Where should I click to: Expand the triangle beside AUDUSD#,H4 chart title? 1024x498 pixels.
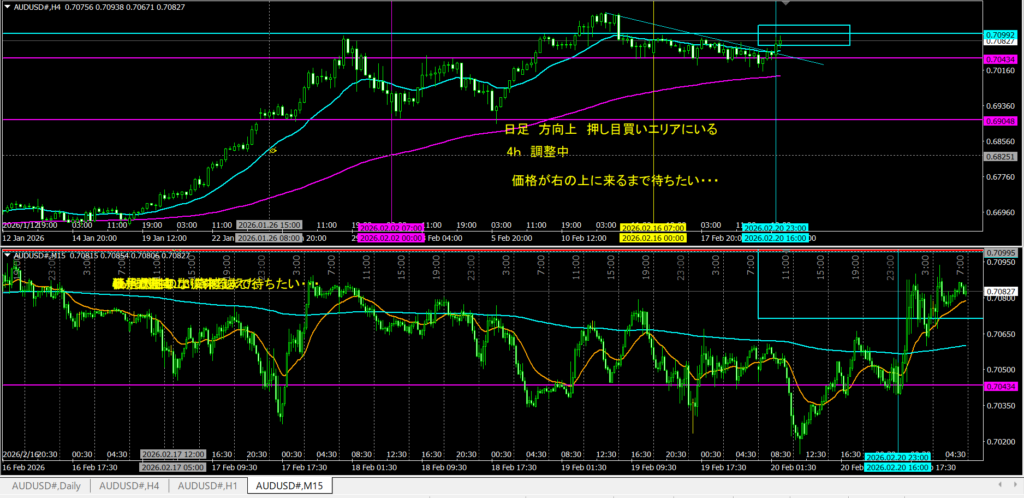pos(7,6)
